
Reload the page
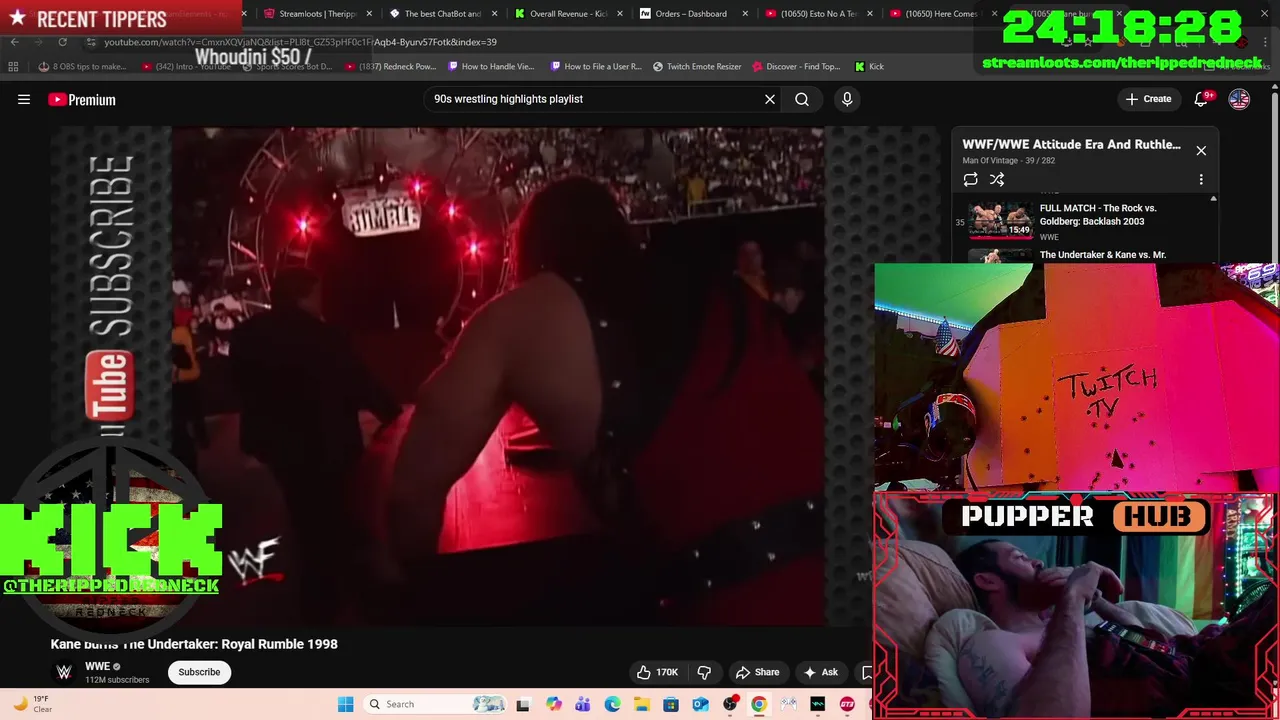tap(62, 42)
